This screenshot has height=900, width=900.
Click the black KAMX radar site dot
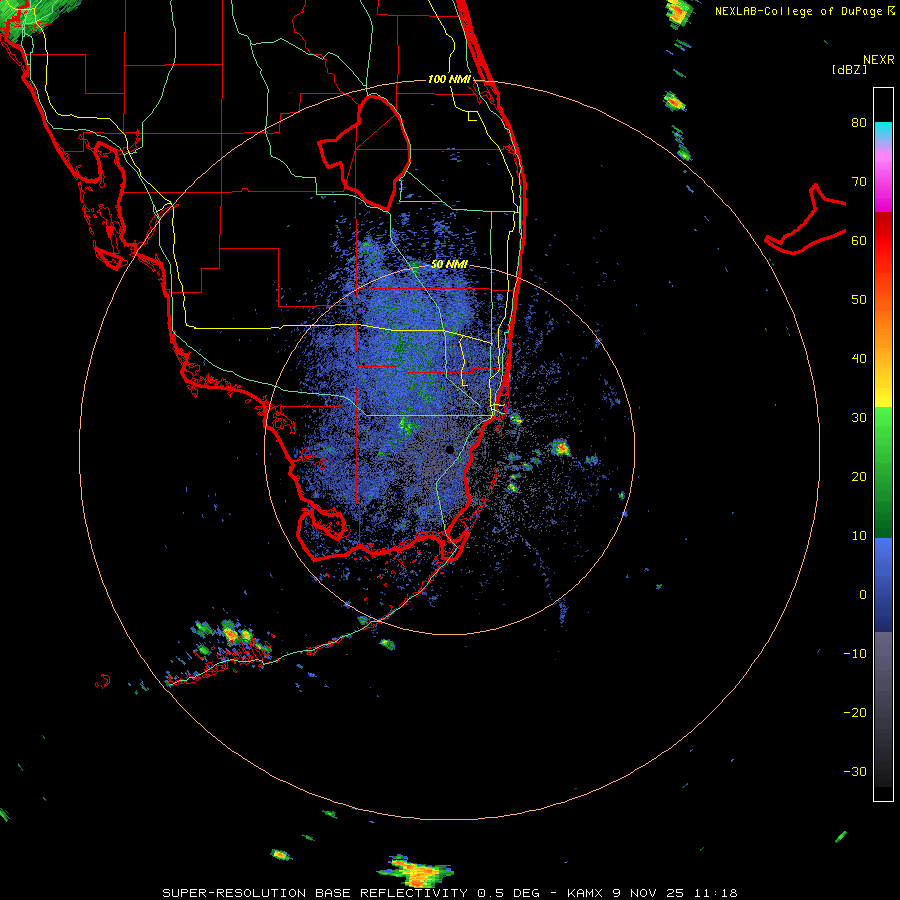click(x=449, y=449)
